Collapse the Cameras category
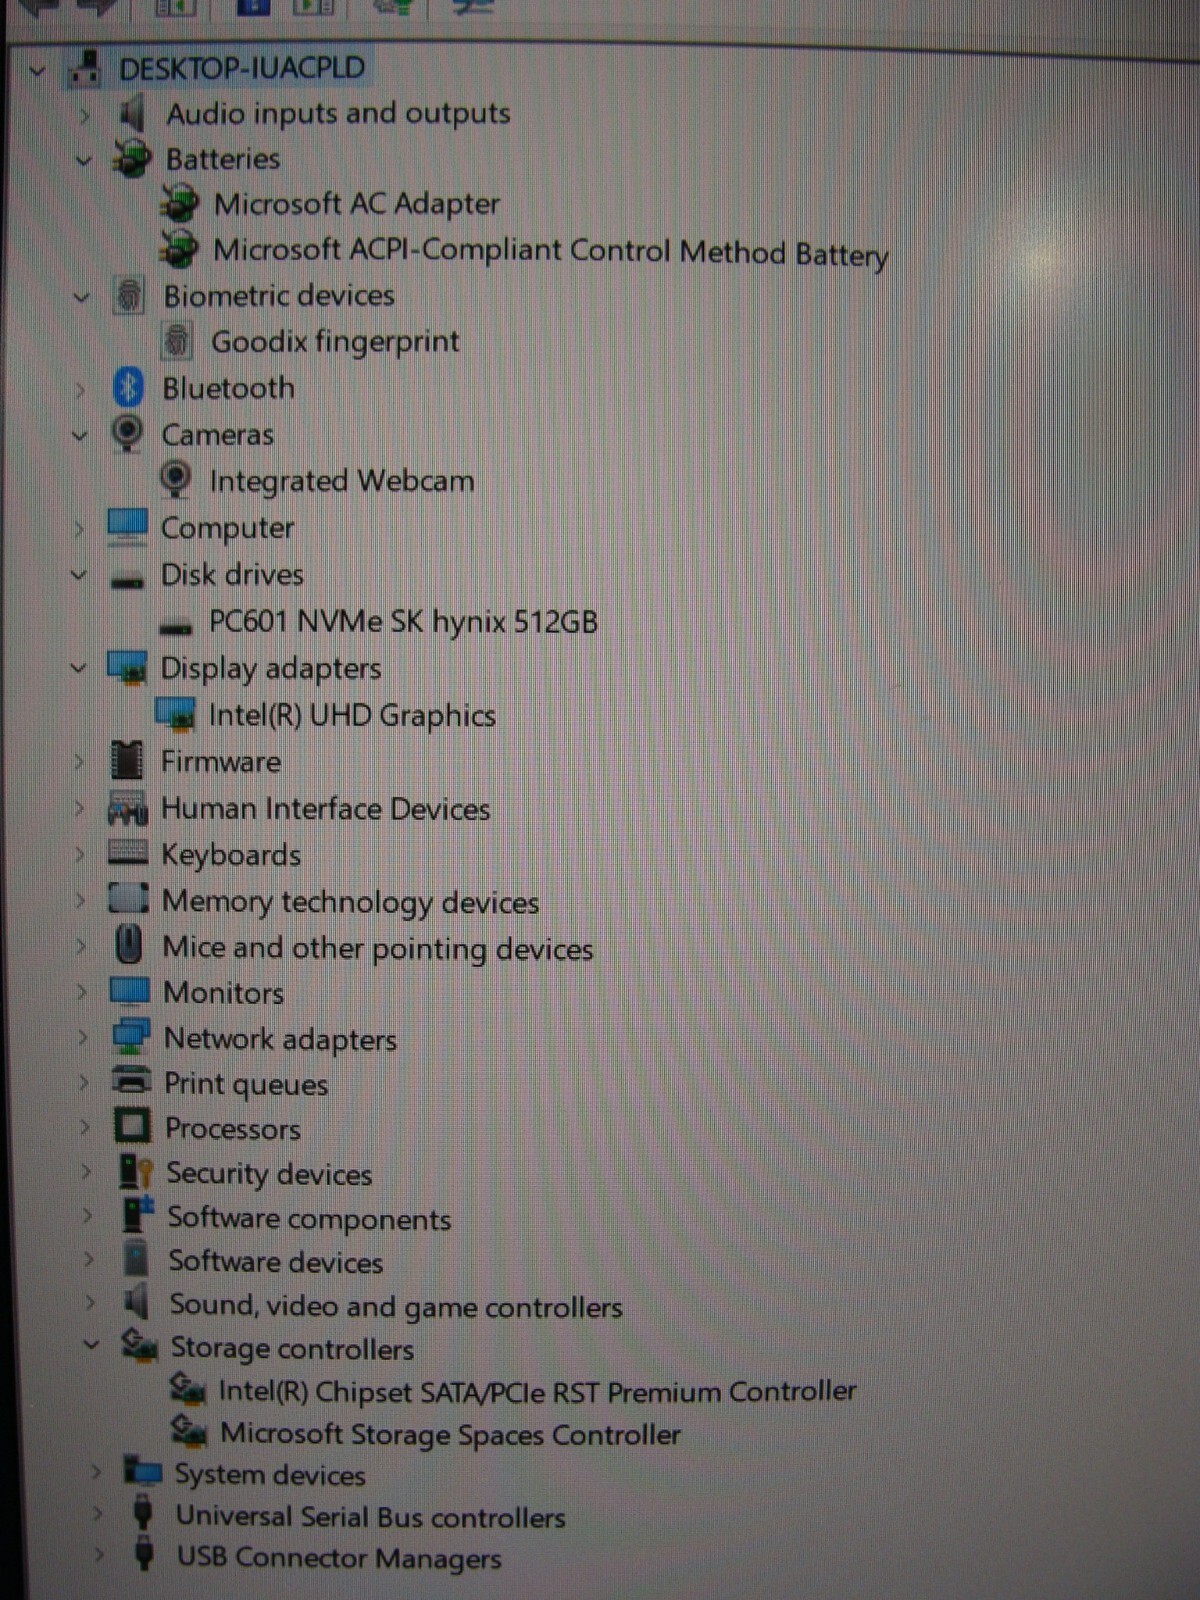Image resolution: width=1200 pixels, height=1600 pixels. point(80,436)
